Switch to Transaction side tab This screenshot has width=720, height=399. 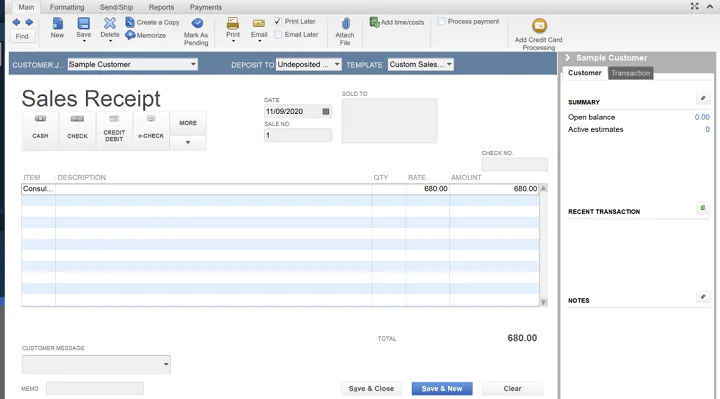(x=630, y=73)
